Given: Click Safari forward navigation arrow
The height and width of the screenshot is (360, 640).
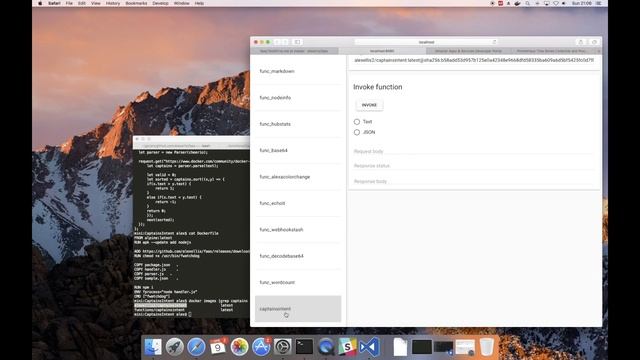Looking at the screenshot, I should (x=285, y=42).
